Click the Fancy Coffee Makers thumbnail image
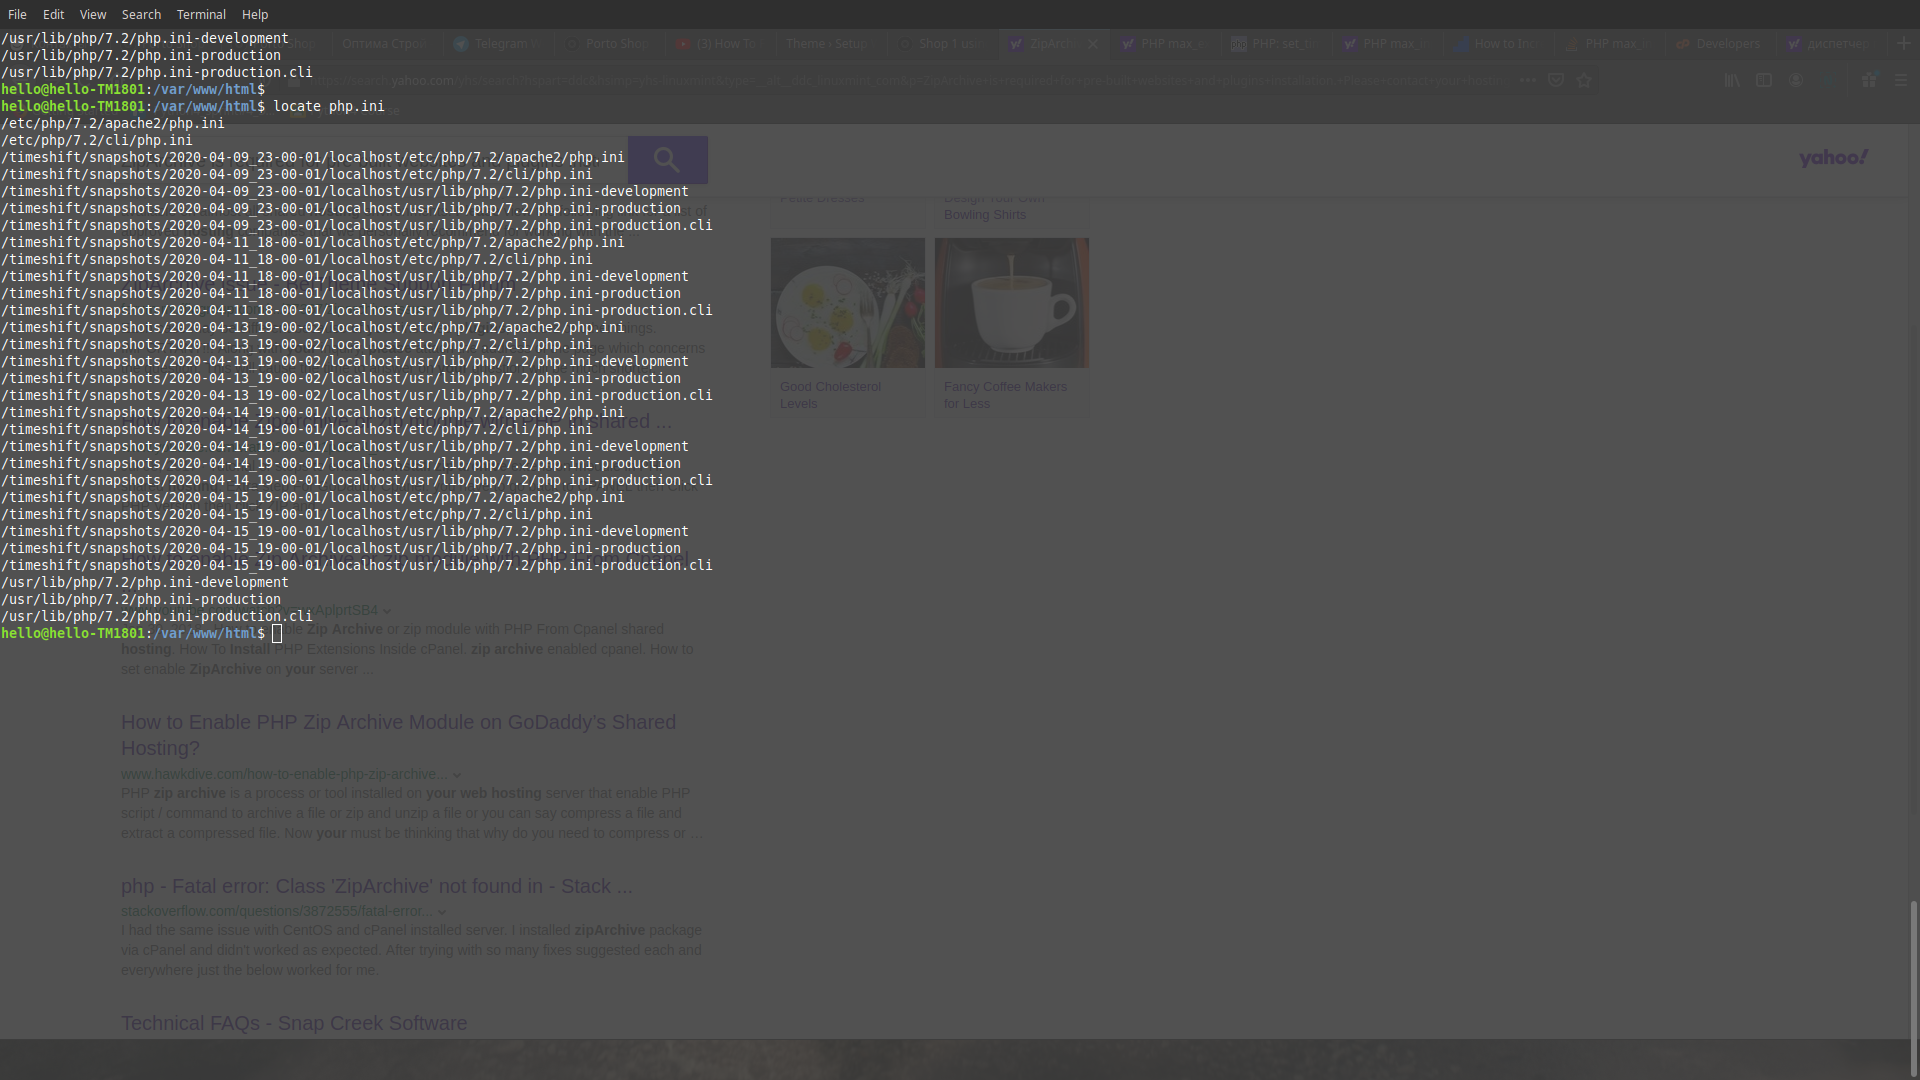Screen dimensions: 1920x1080 click(x=1011, y=302)
